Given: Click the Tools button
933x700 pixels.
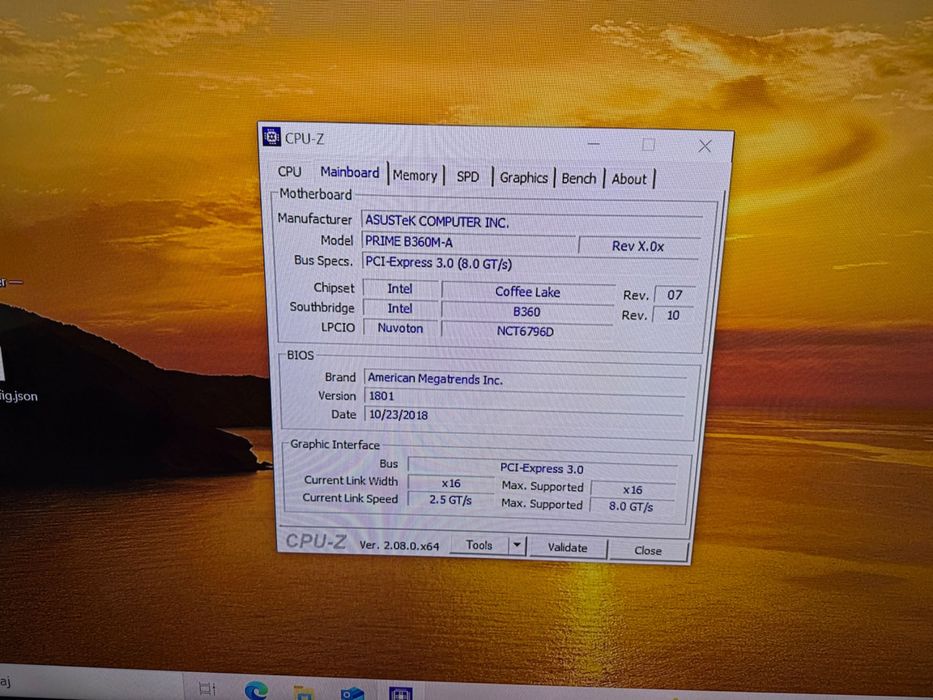Looking at the screenshot, I should point(479,545).
